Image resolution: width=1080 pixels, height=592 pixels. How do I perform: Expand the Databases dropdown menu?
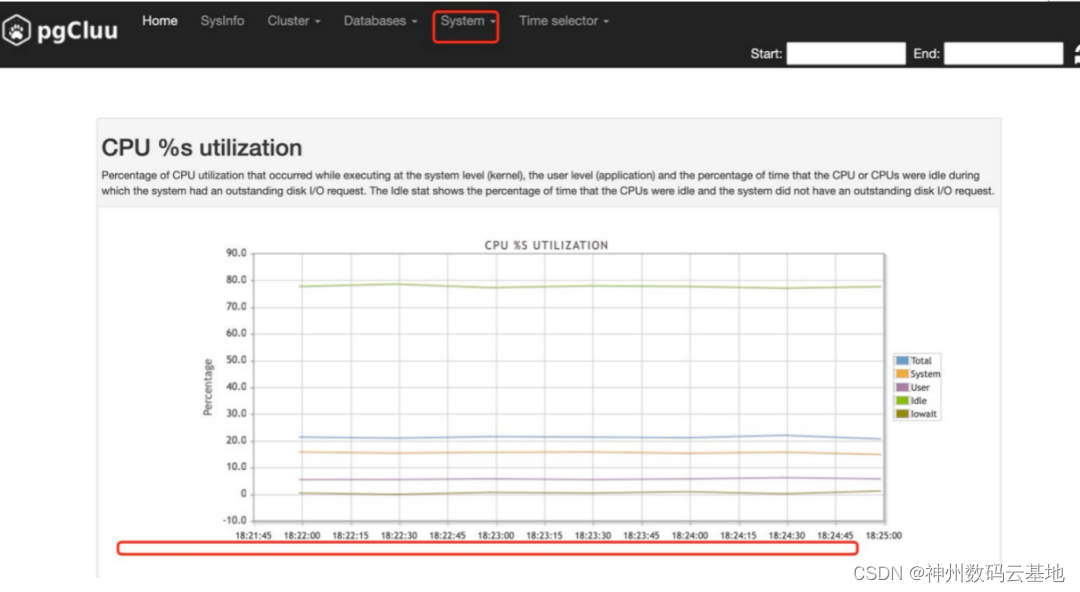[381, 21]
